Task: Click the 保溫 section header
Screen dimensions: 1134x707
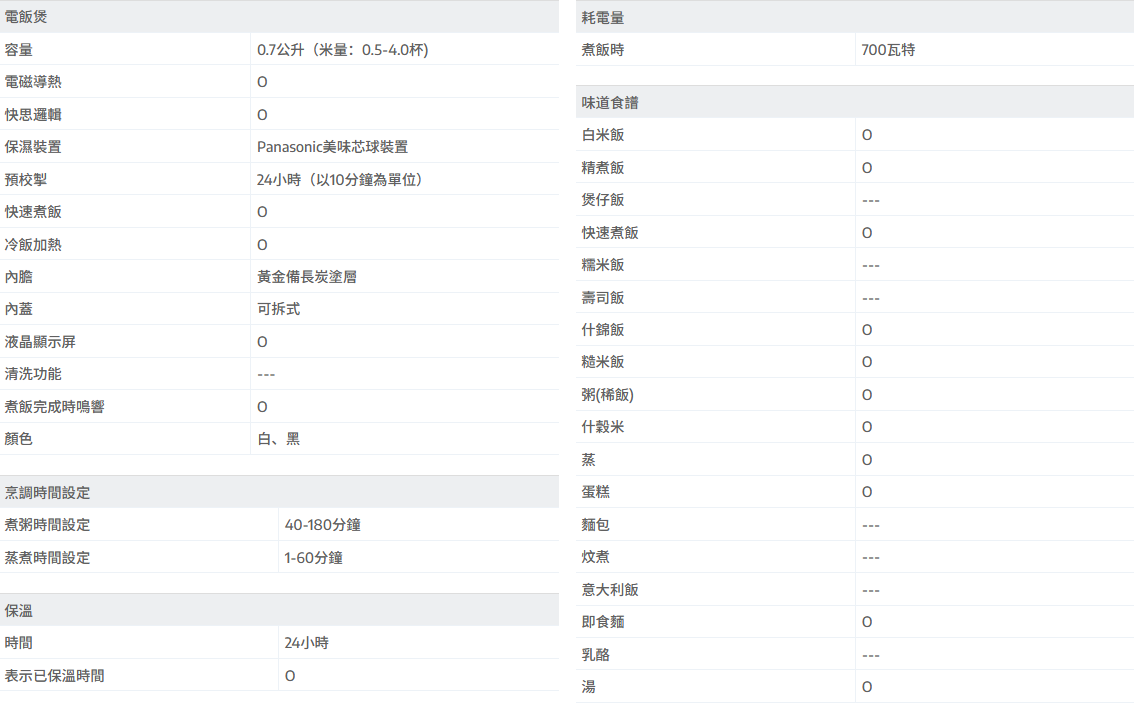Action: pyautogui.click(x=19, y=610)
